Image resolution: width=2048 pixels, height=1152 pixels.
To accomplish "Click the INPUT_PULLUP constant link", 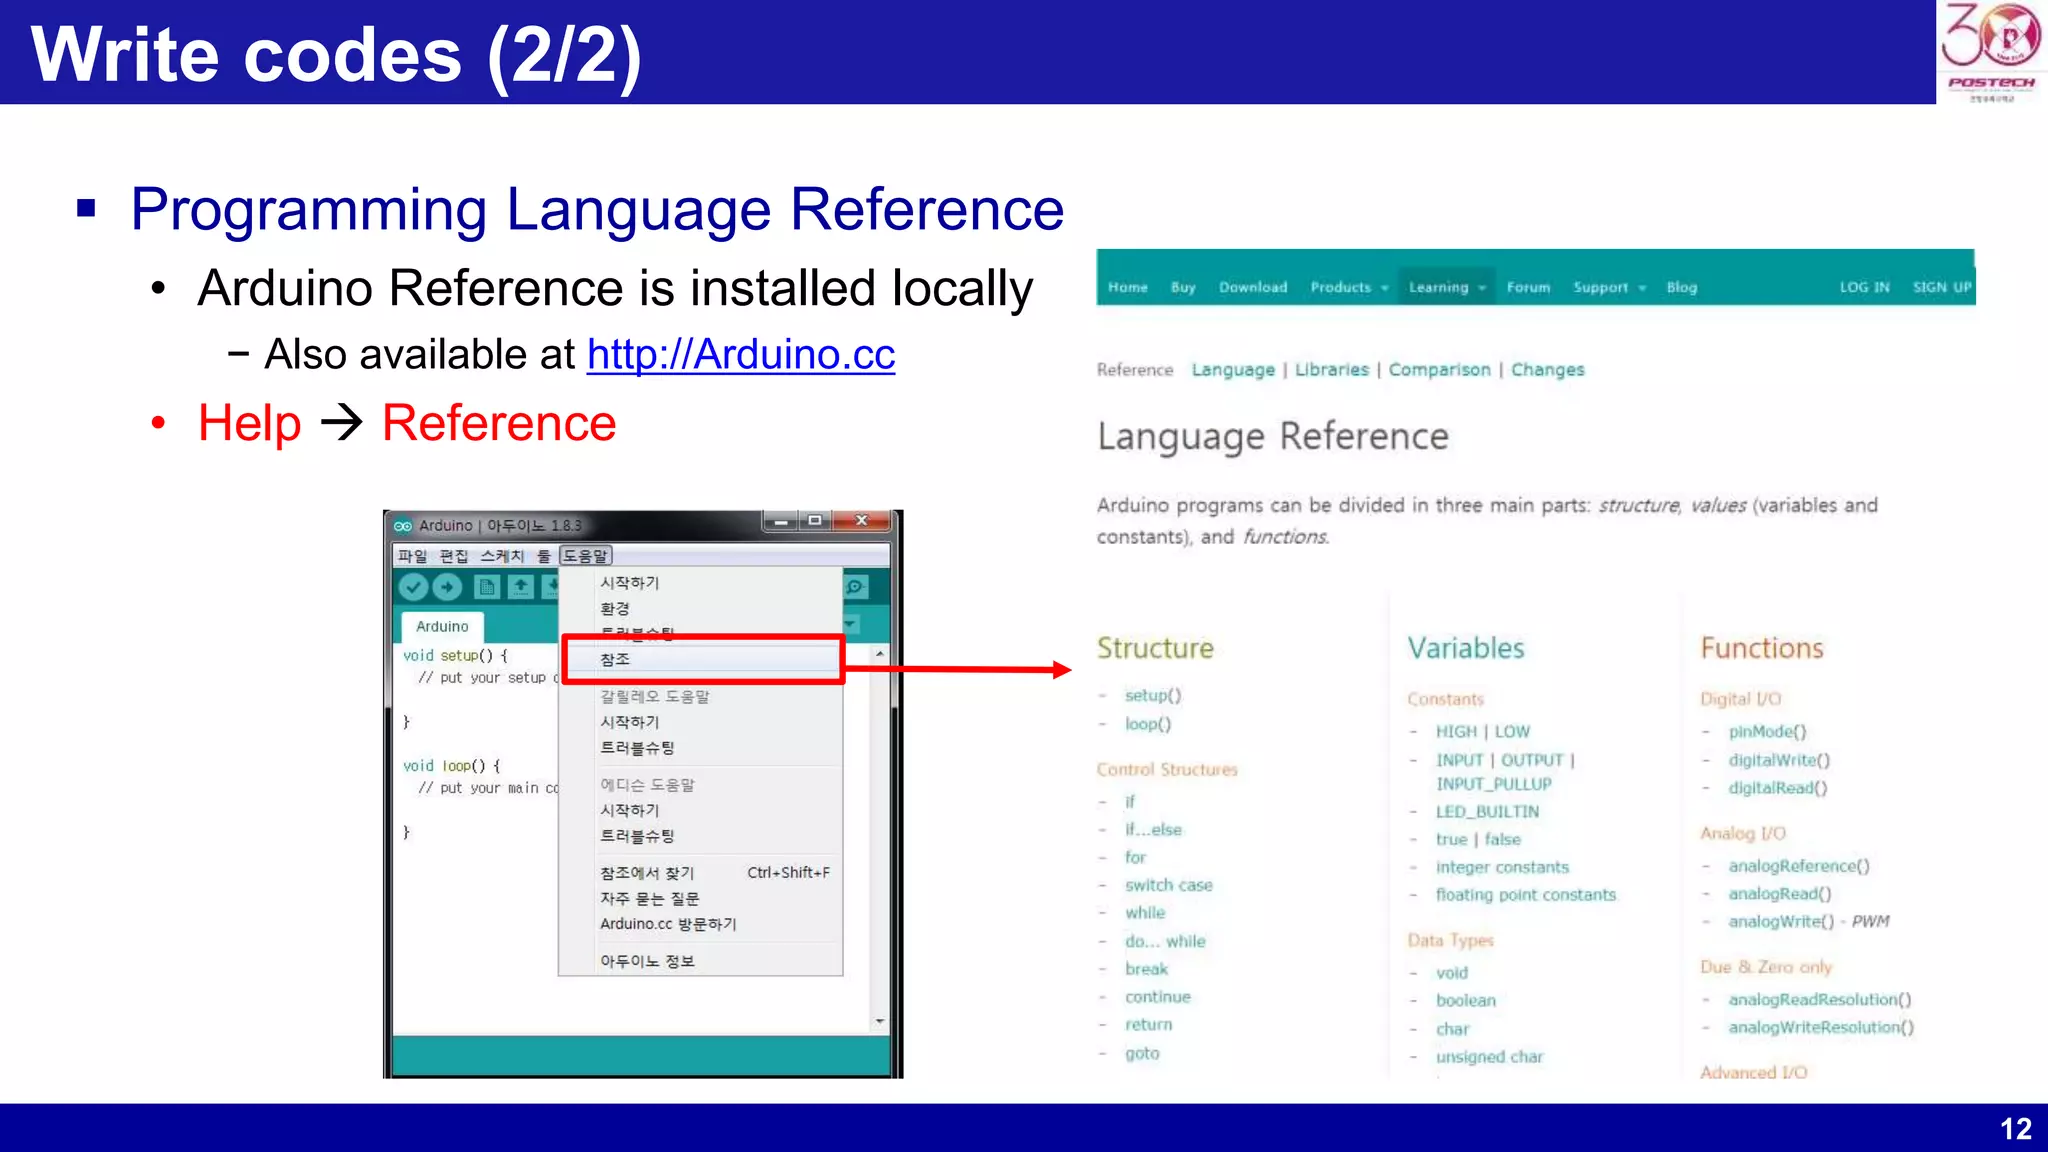I will 1494,785.
